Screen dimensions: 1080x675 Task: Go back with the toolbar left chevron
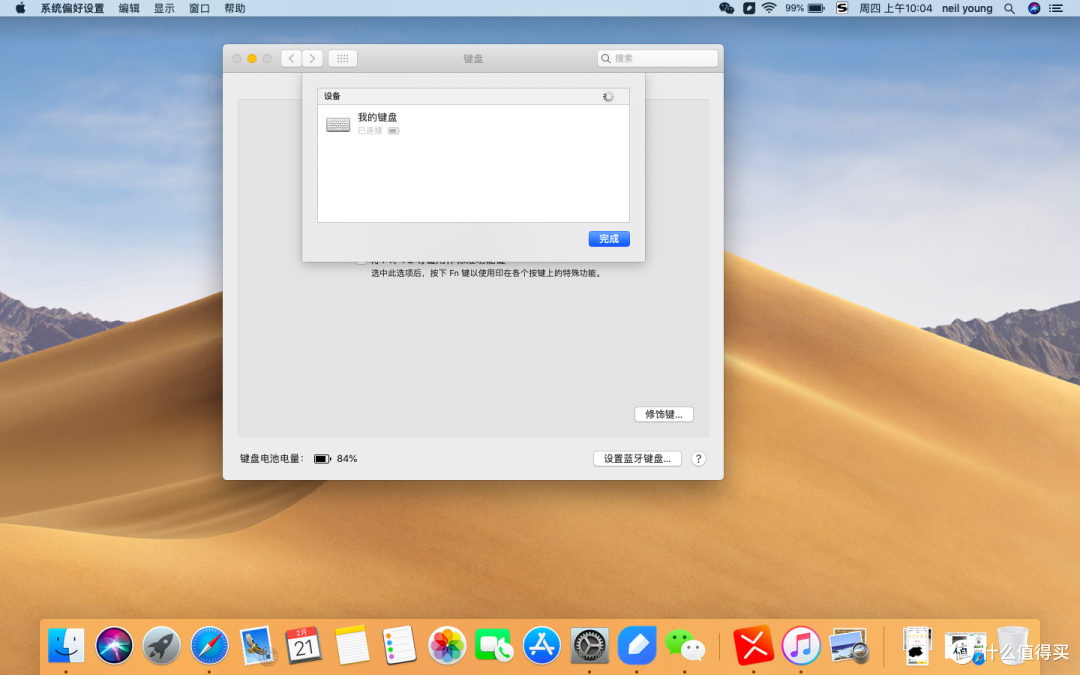point(291,59)
